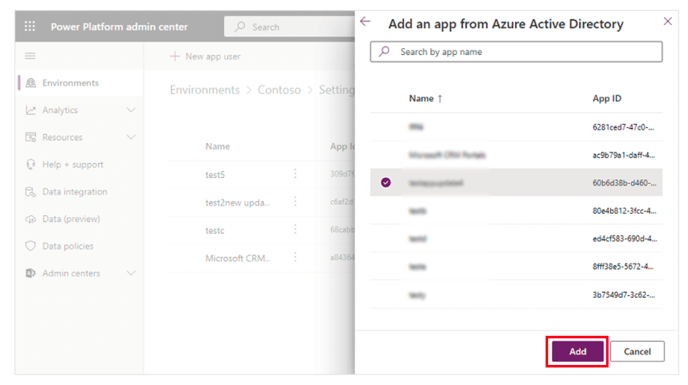
Task: Click the Search by app name field
Action: pyautogui.click(x=516, y=52)
